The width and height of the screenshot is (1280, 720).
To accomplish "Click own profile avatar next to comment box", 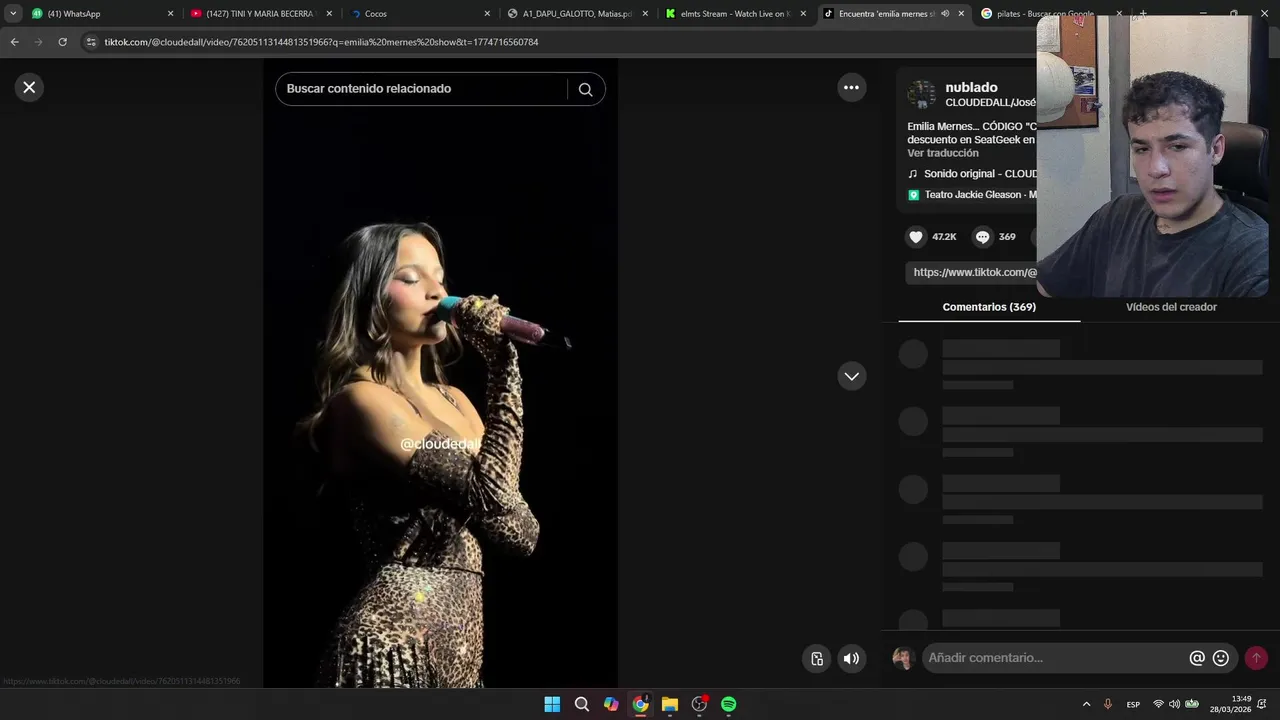I will [903, 658].
